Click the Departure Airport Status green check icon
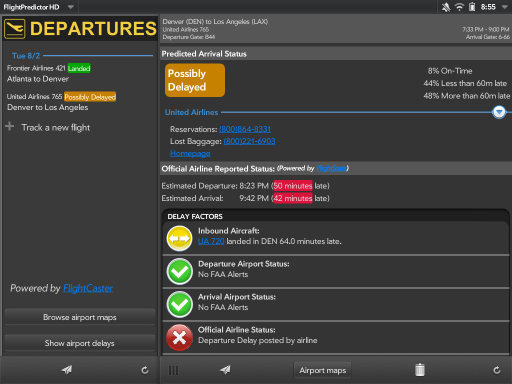Screen dimensions: 512x384 [x=179, y=271]
